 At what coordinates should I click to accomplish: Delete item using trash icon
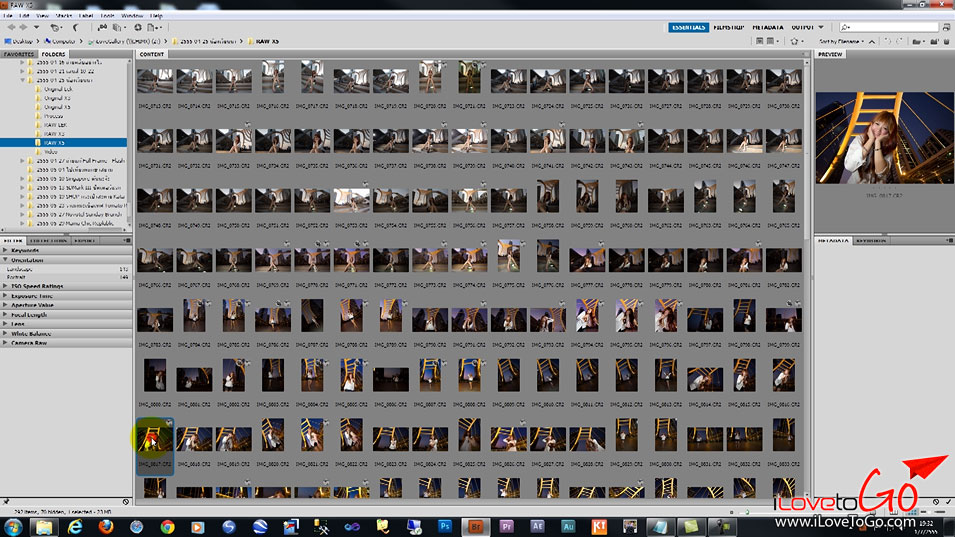coord(946,41)
